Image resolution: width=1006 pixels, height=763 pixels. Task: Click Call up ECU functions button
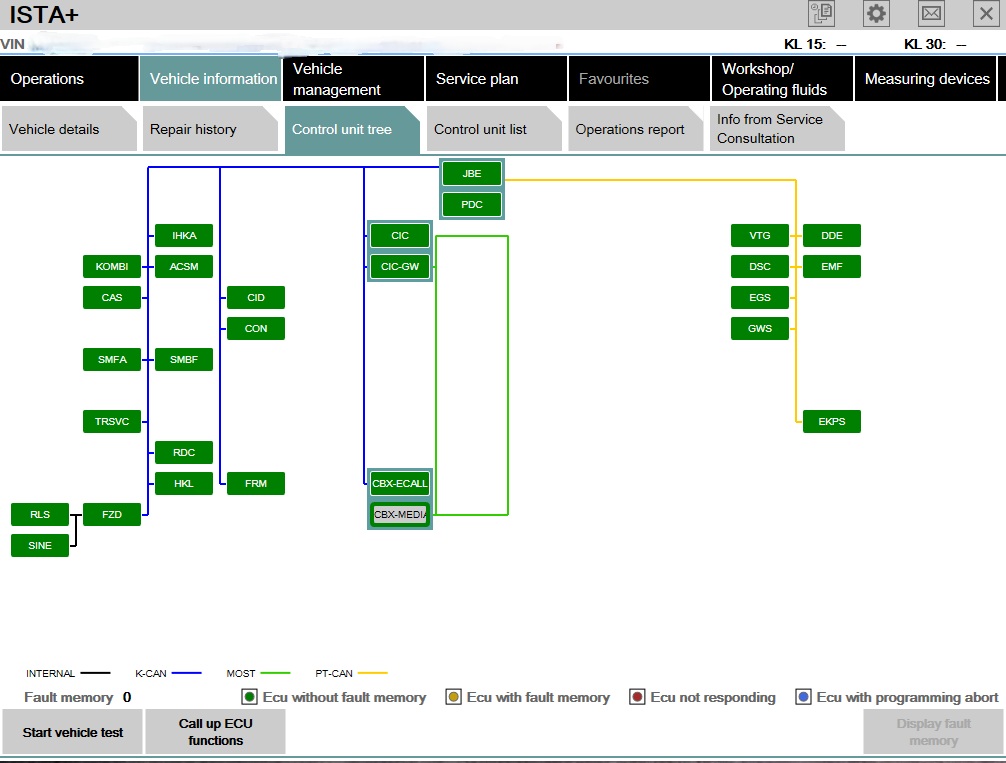click(x=216, y=732)
